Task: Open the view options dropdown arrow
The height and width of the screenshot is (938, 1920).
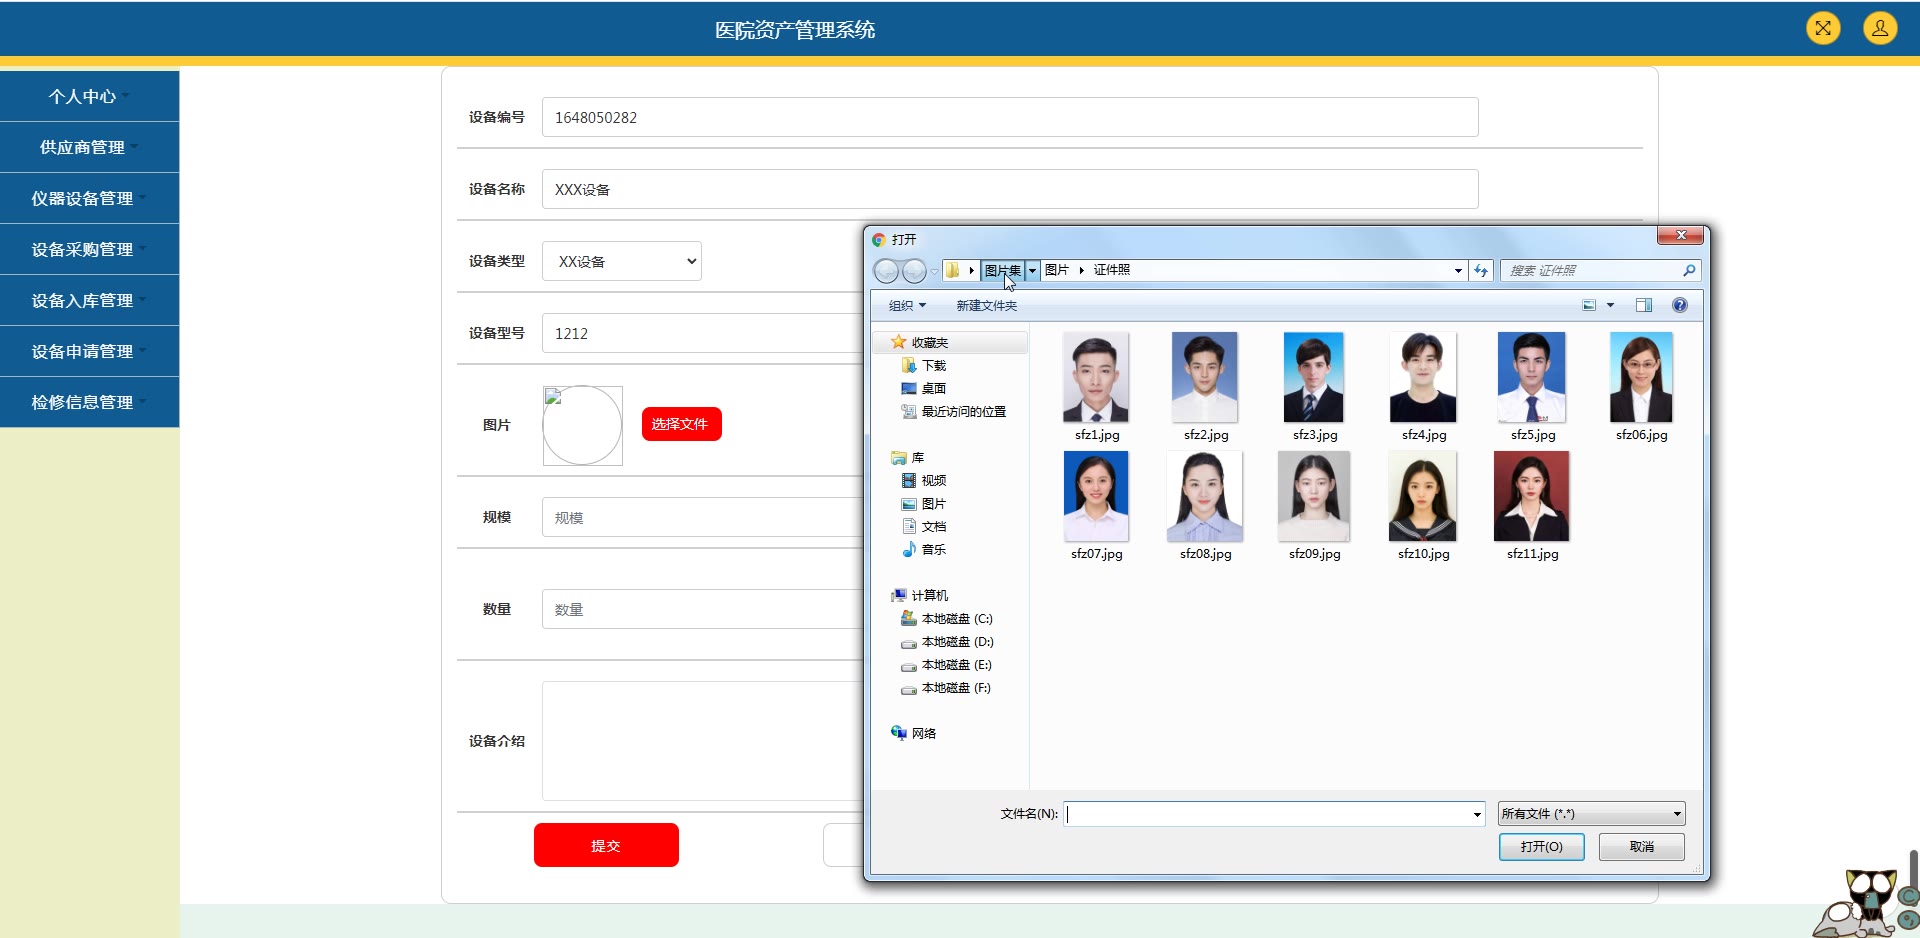Action: 1610,305
